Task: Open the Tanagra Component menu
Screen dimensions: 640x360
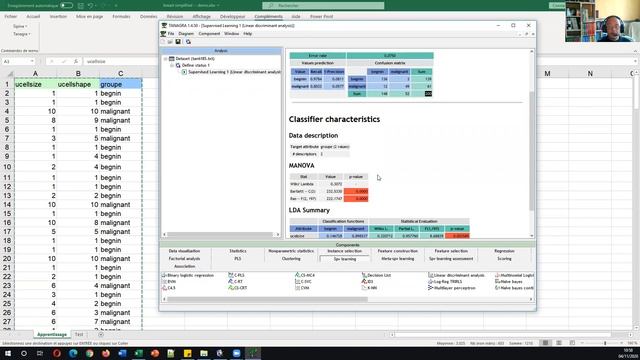Action: [x=209, y=34]
